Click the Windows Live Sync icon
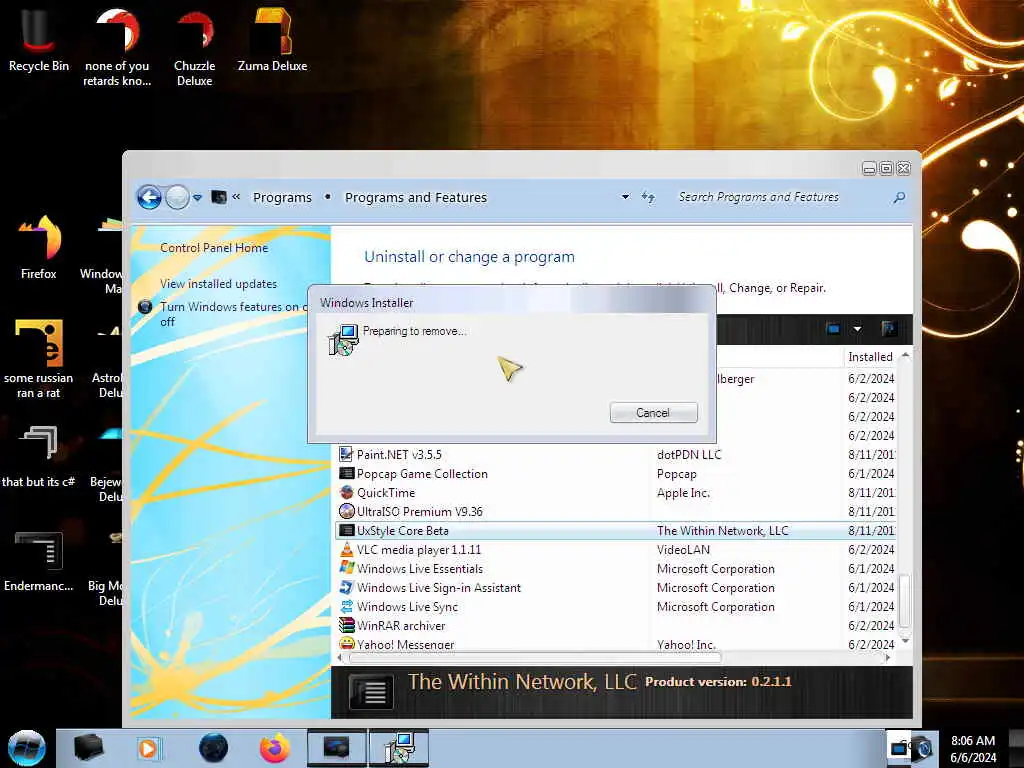1024x768 pixels. coord(346,606)
